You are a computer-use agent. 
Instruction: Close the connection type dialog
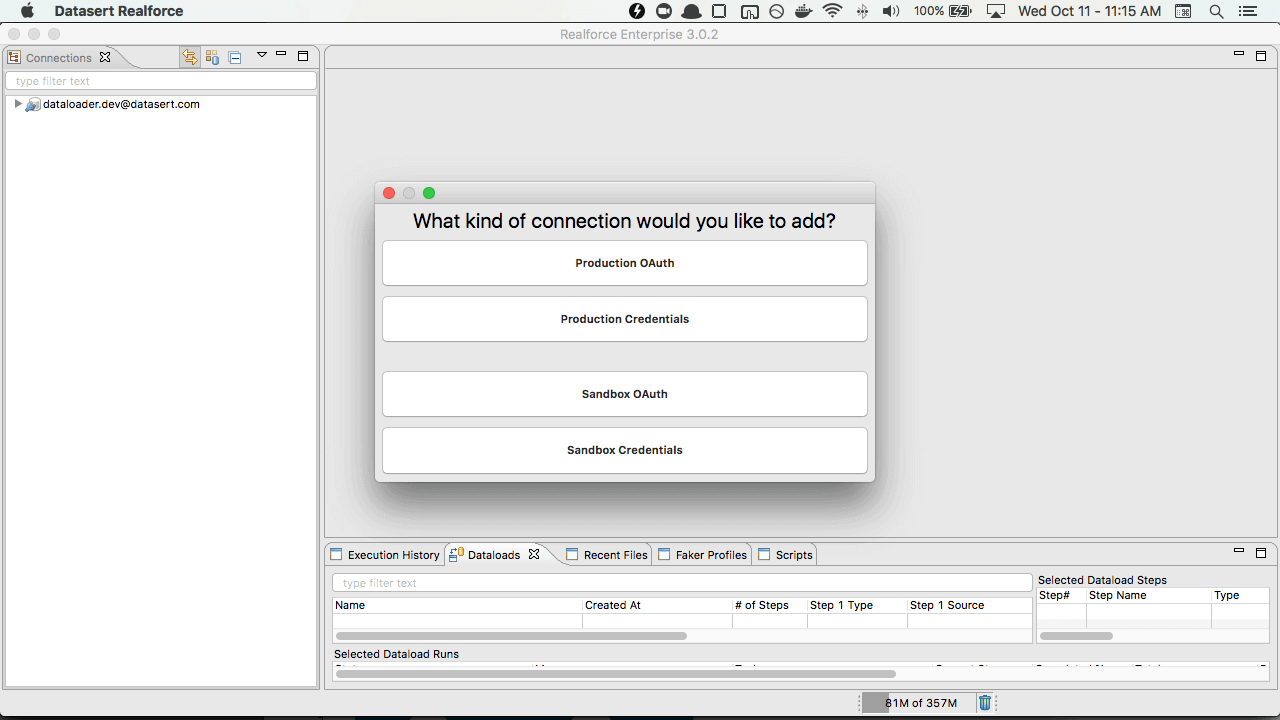click(x=389, y=193)
